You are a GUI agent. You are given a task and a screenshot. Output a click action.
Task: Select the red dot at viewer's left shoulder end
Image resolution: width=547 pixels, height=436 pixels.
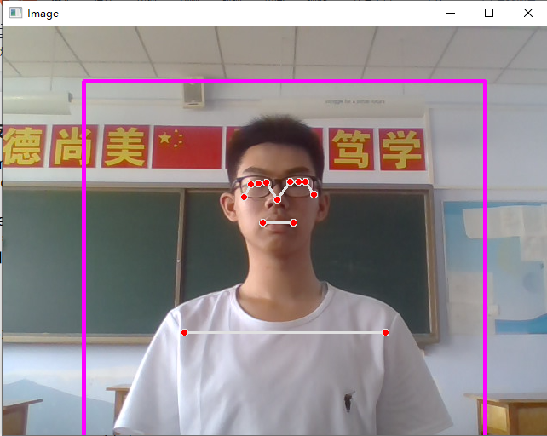[x=184, y=333]
